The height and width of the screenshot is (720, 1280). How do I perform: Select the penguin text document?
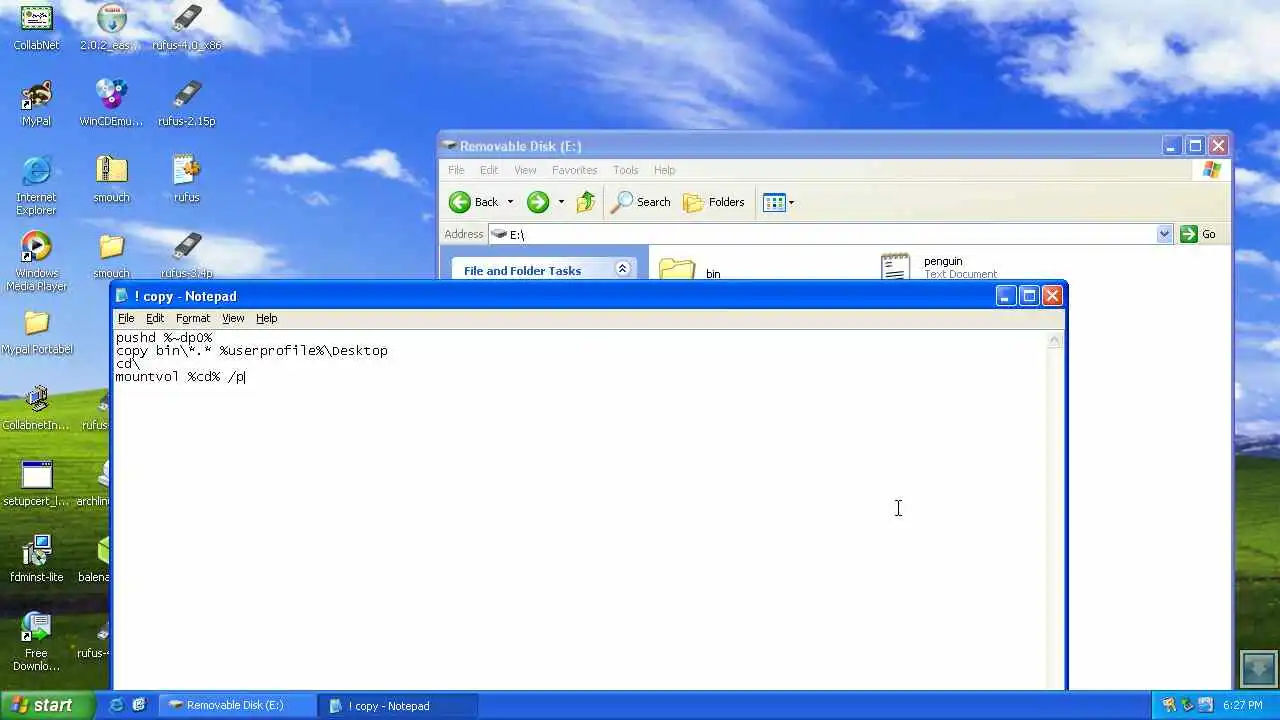click(938, 267)
